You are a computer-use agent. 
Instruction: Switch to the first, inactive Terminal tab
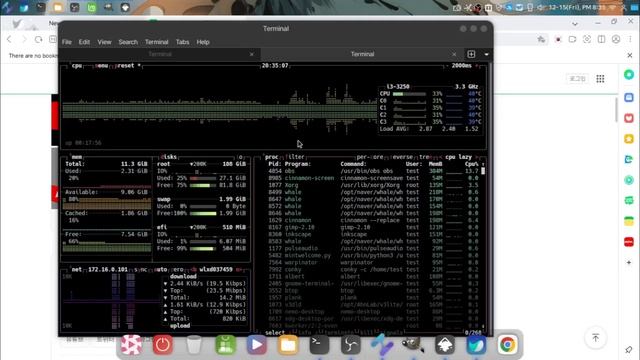160,54
